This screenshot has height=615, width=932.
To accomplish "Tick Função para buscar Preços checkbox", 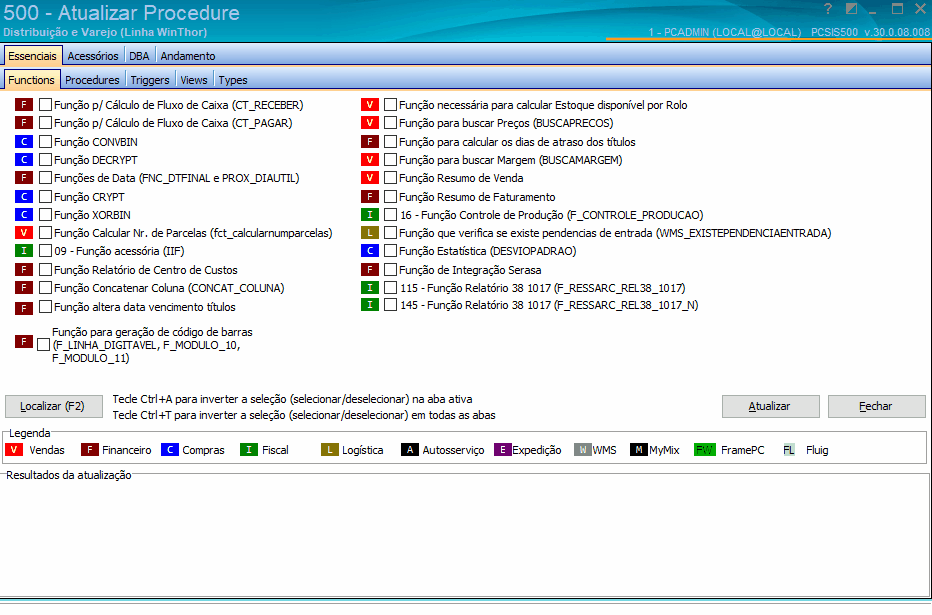I will point(390,122).
